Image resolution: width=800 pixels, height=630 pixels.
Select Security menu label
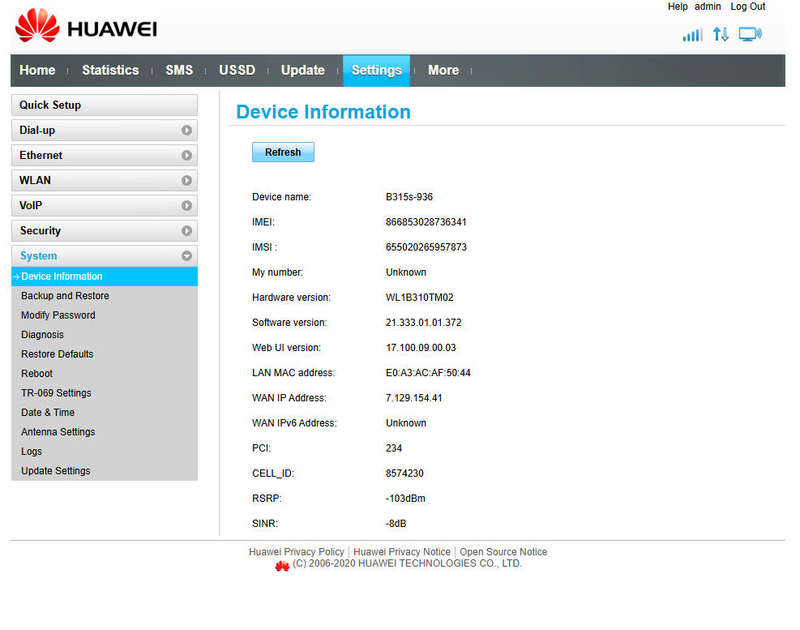(40, 231)
